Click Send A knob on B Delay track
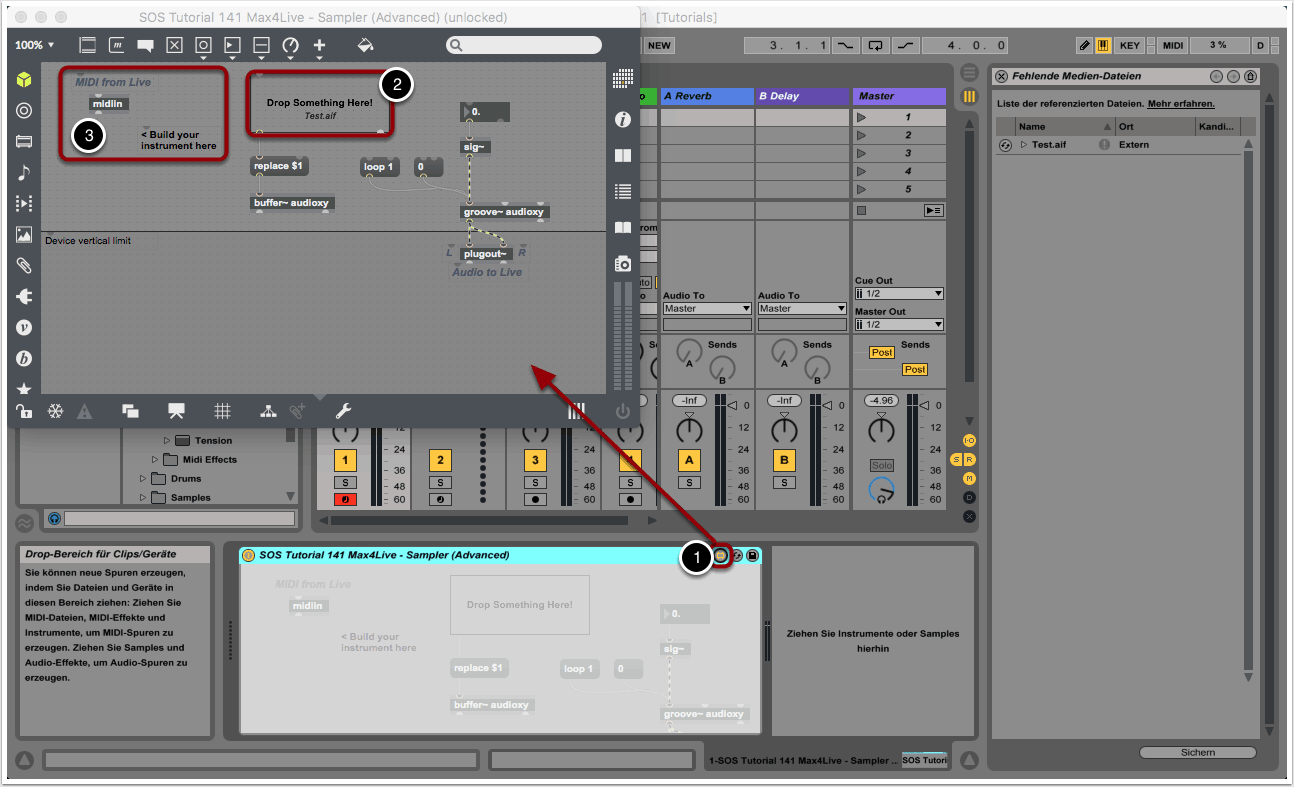Screen dimensions: 1294x787 784,351
